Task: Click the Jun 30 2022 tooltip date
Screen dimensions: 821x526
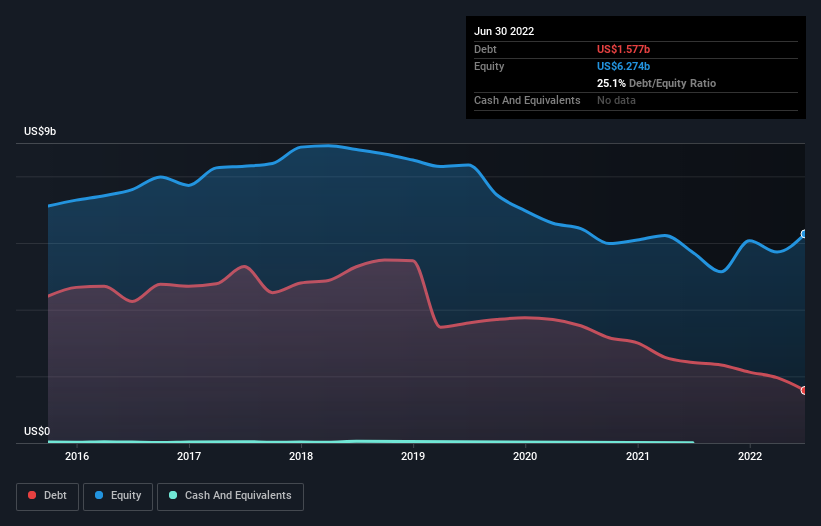Action: (504, 31)
